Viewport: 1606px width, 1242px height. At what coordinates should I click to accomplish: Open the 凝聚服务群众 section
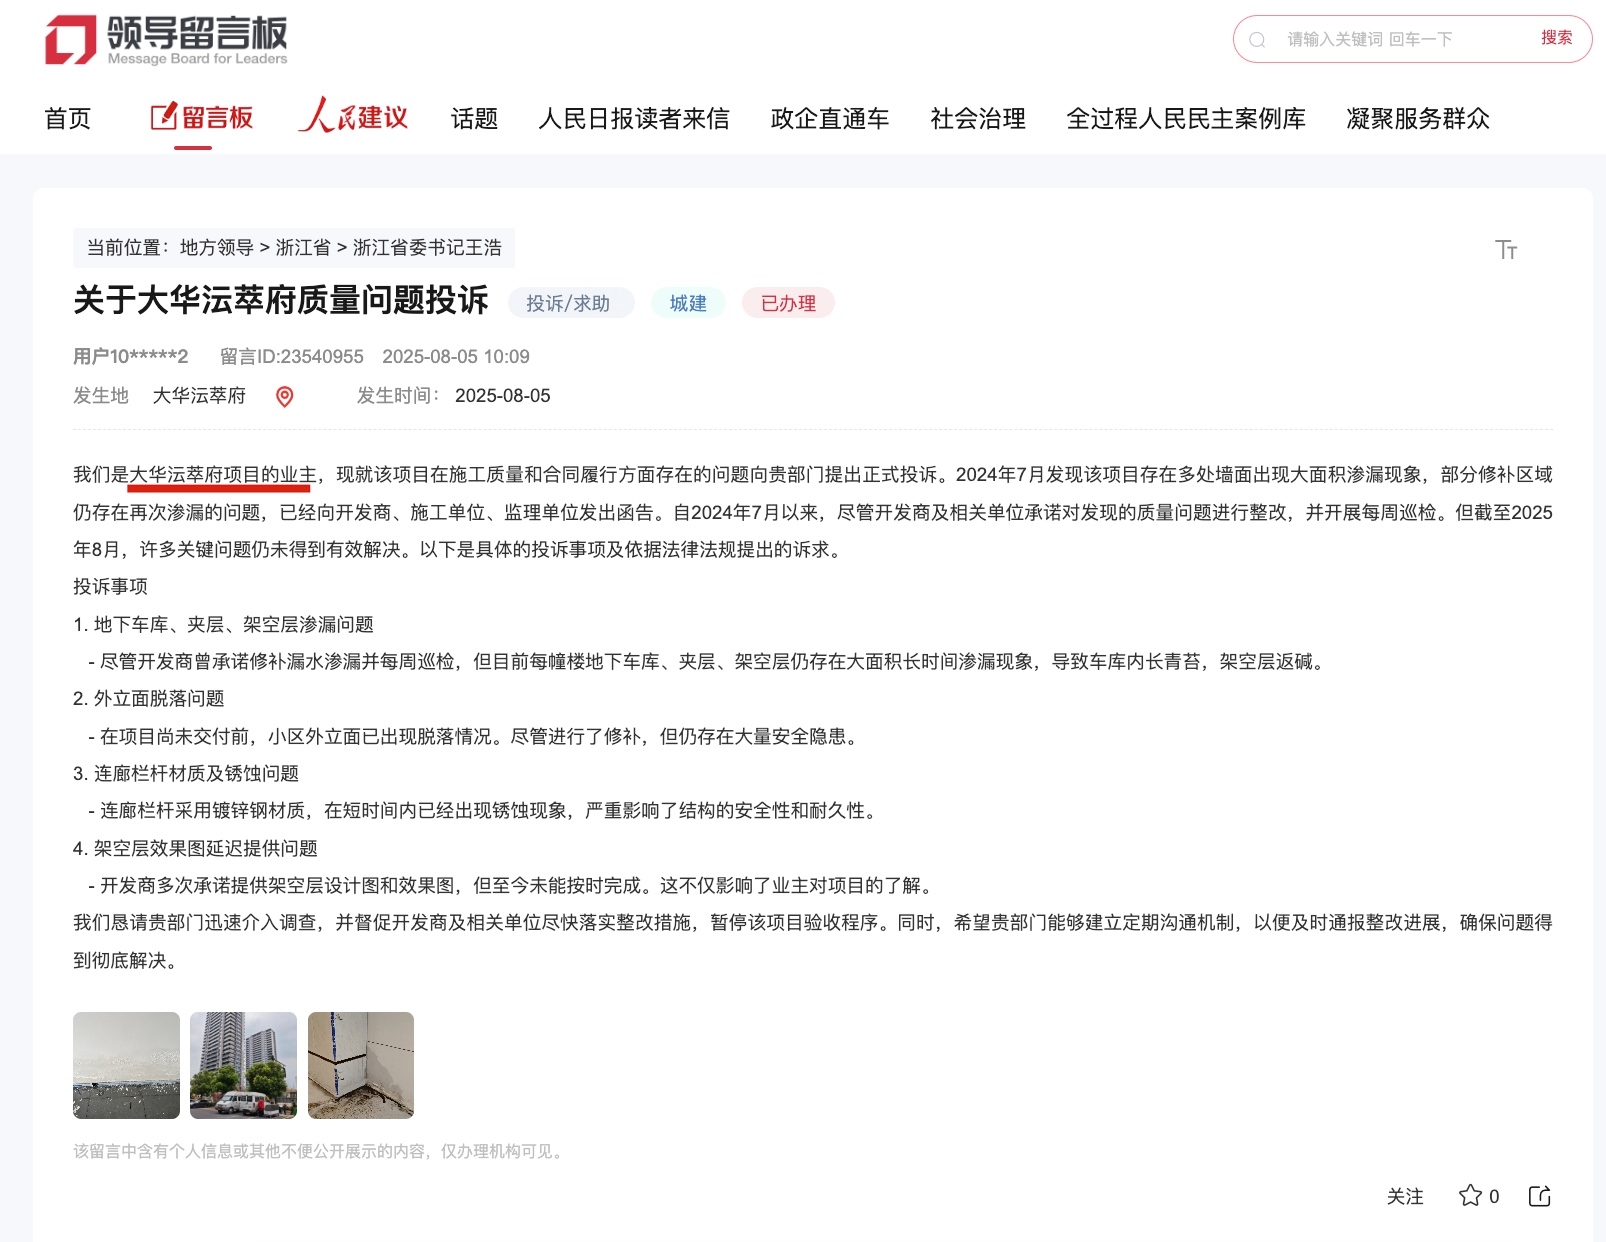pos(1418,119)
